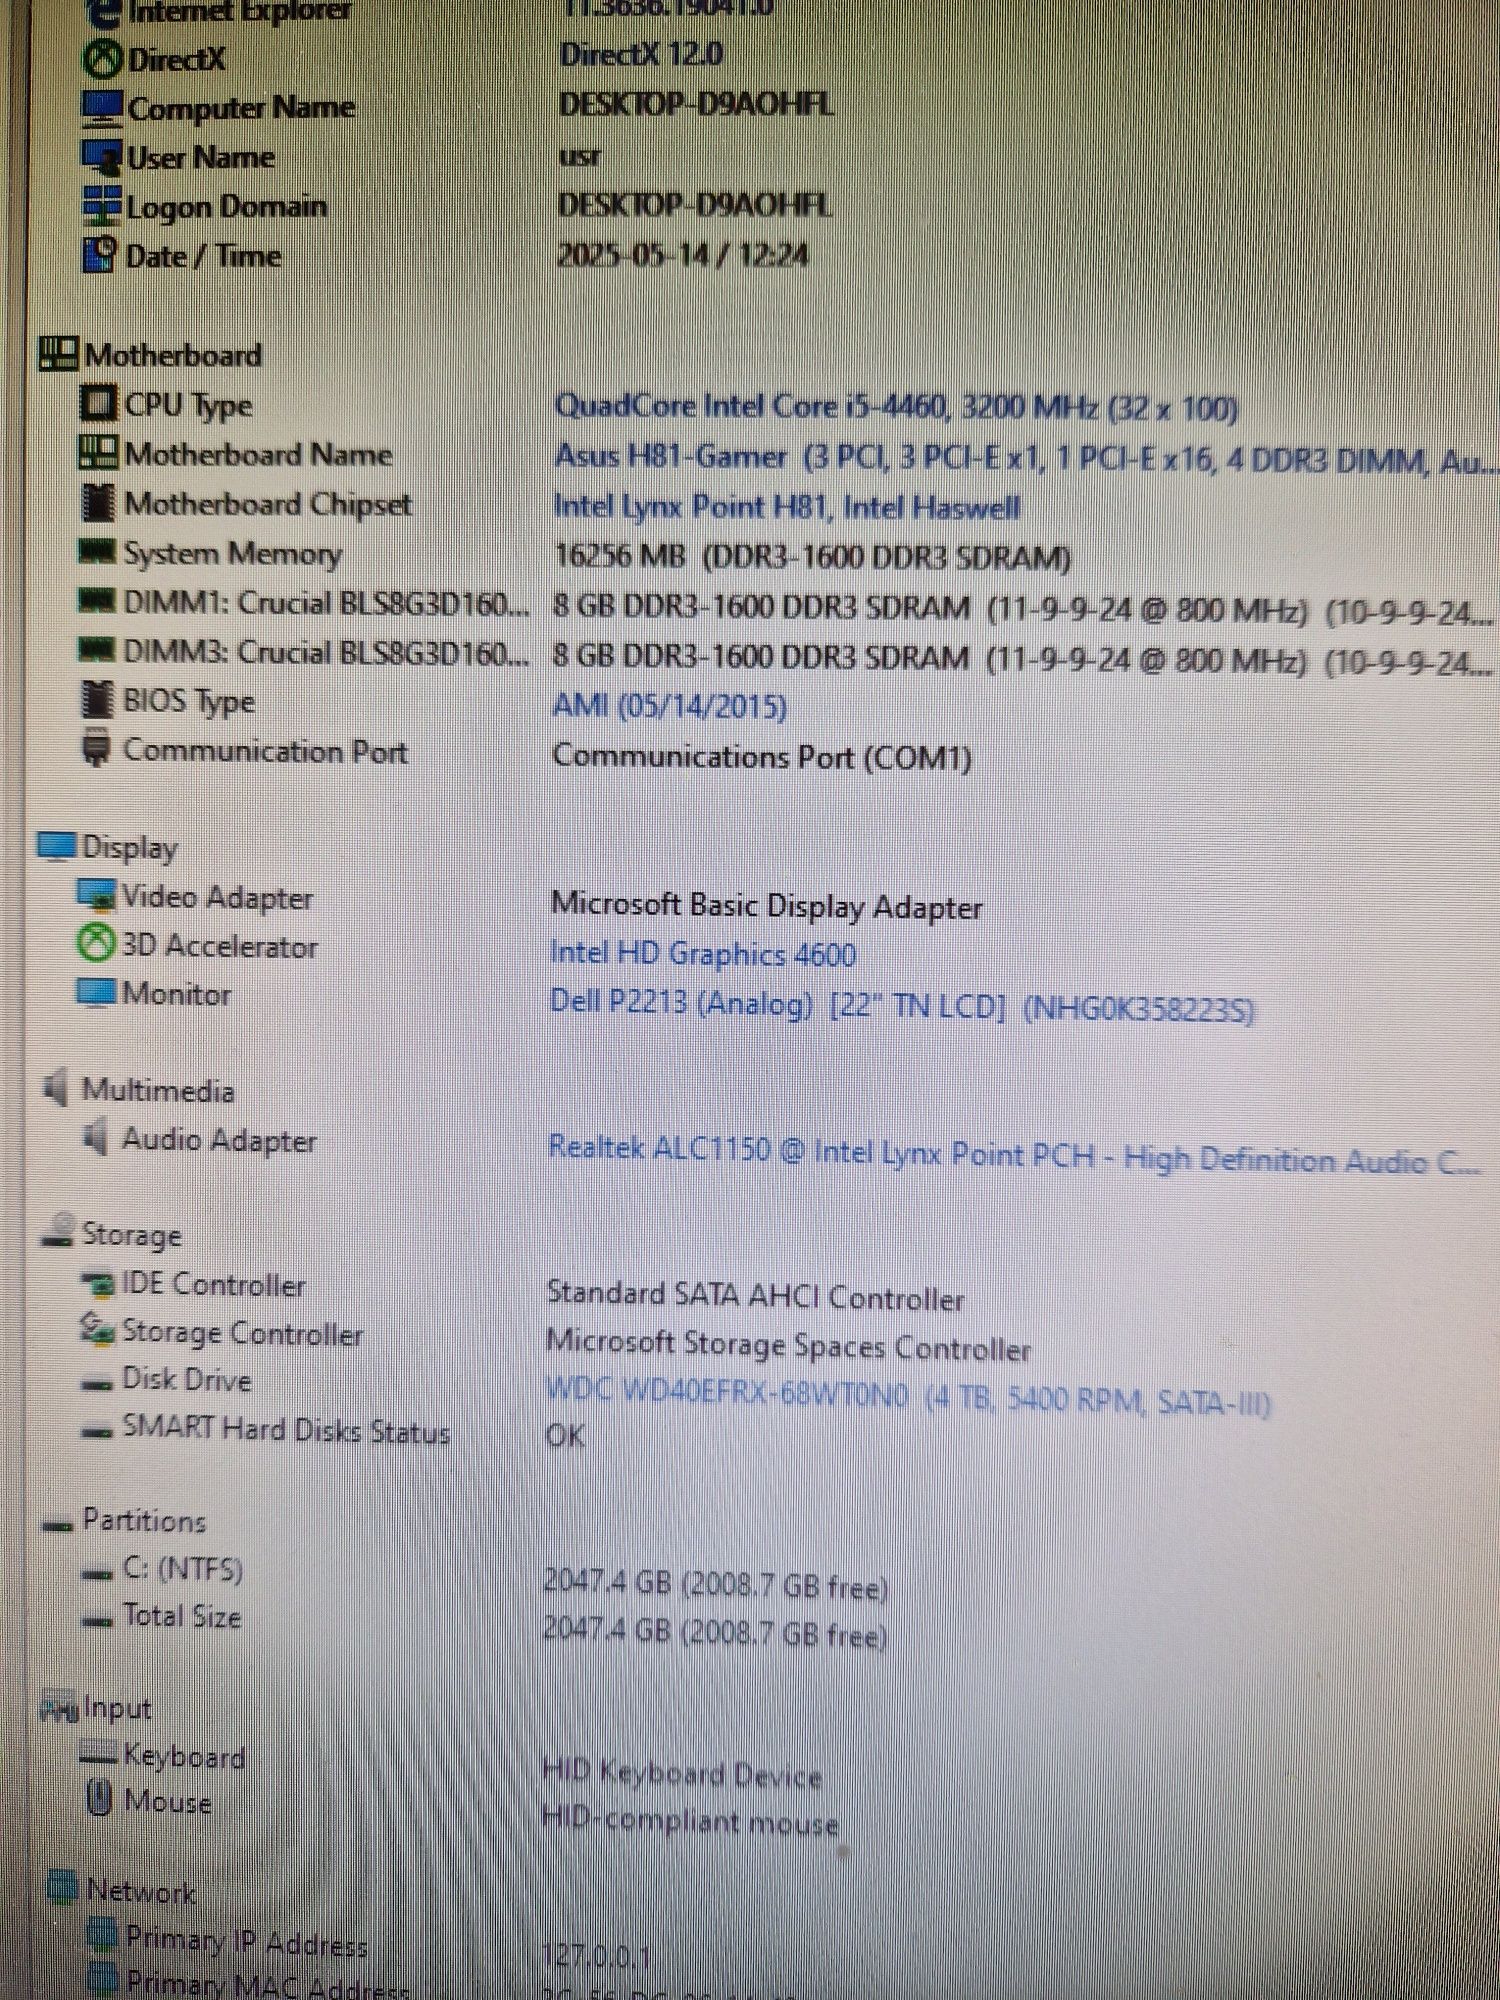
Task: Click the Motherboard Name row icon
Action: pos(98,453)
